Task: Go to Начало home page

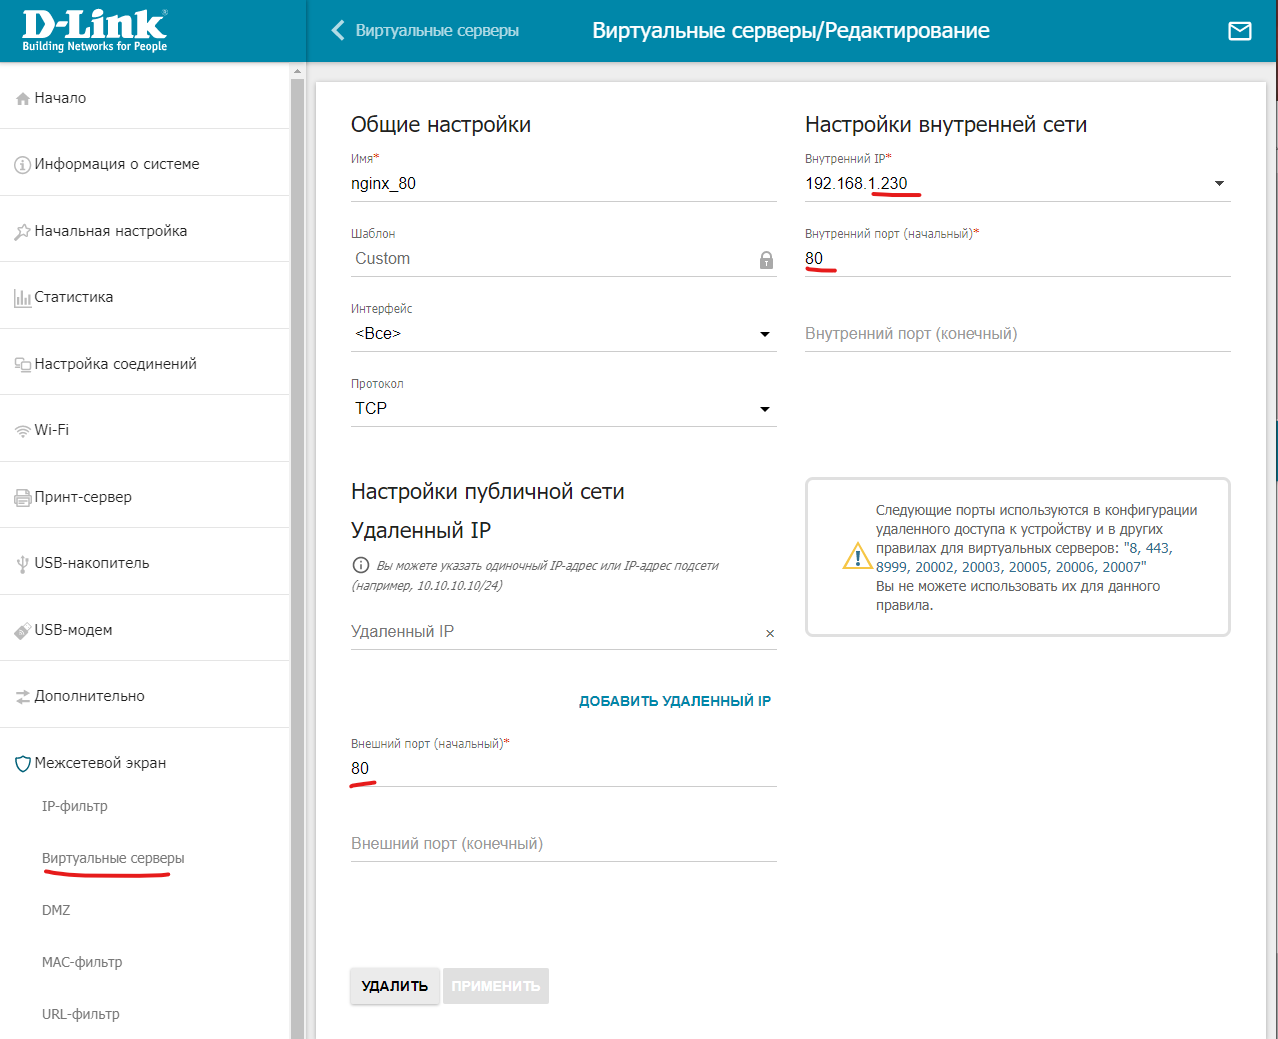Action: click(60, 98)
